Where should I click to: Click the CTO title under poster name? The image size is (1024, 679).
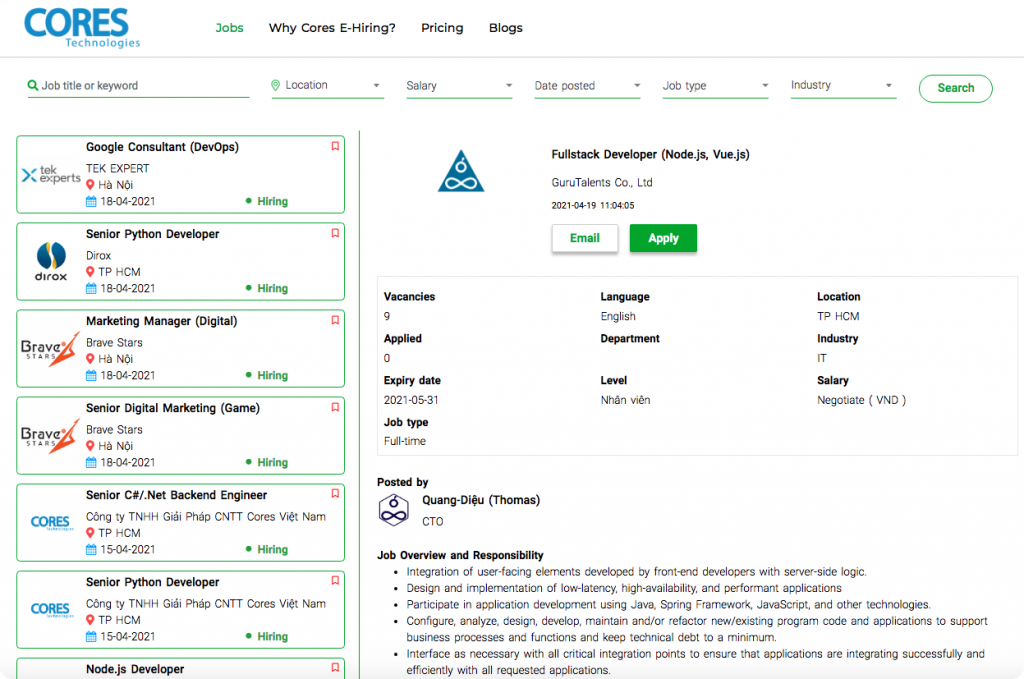432,522
